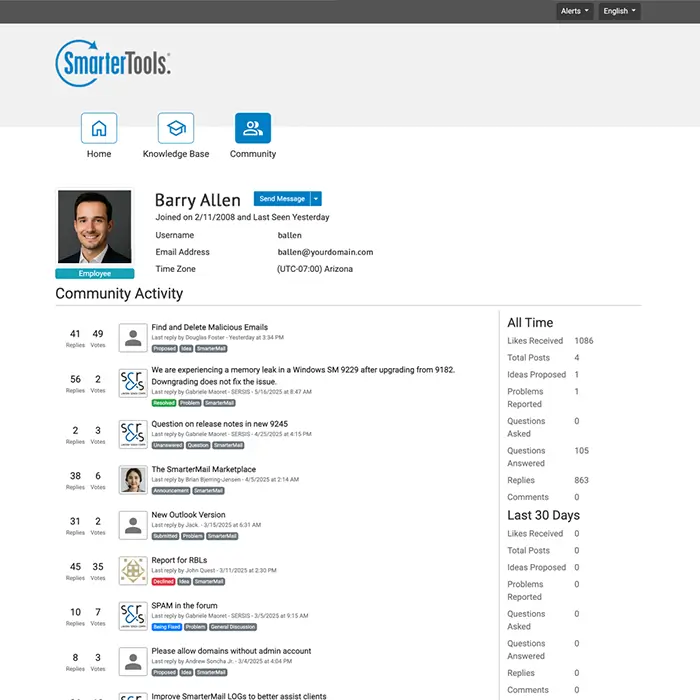The height and width of the screenshot is (700, 700).
Task: Open the Knowledge Base graduation cap icon
Action: pos(176,128)
